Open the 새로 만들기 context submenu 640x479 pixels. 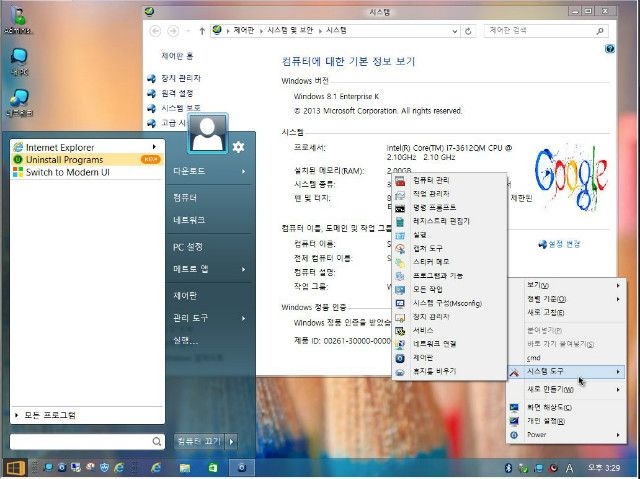[x=567, y=390]
